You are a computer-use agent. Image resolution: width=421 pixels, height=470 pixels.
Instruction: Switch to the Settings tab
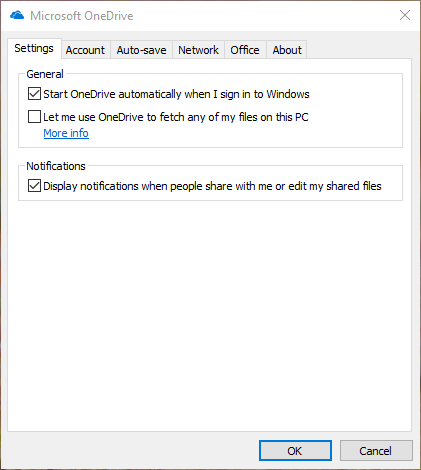pyautogui.click(x=34, y=49)
